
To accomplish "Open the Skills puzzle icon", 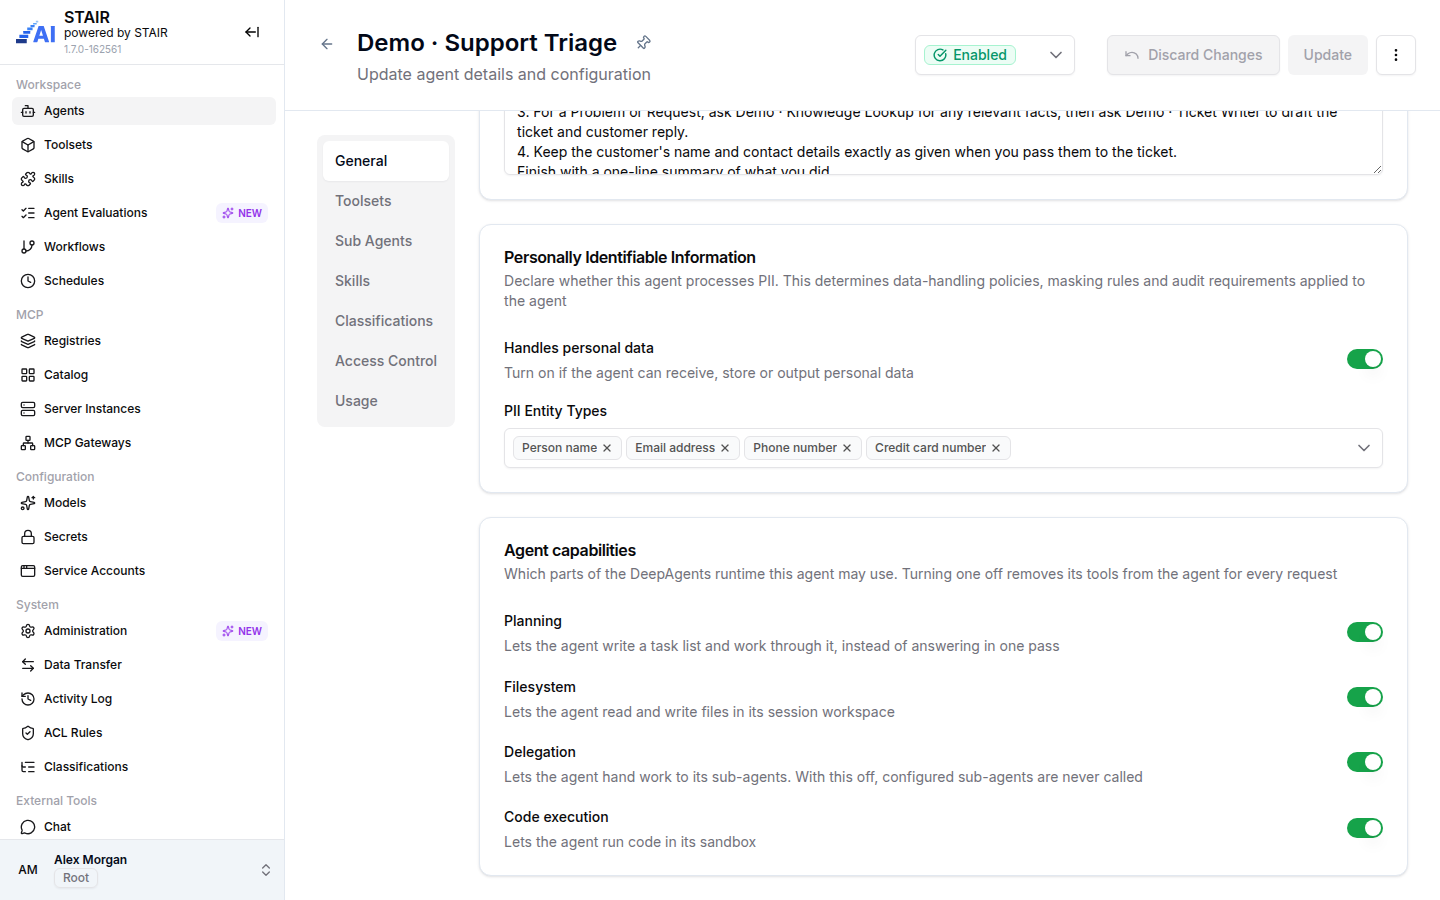I will (28, 179).
